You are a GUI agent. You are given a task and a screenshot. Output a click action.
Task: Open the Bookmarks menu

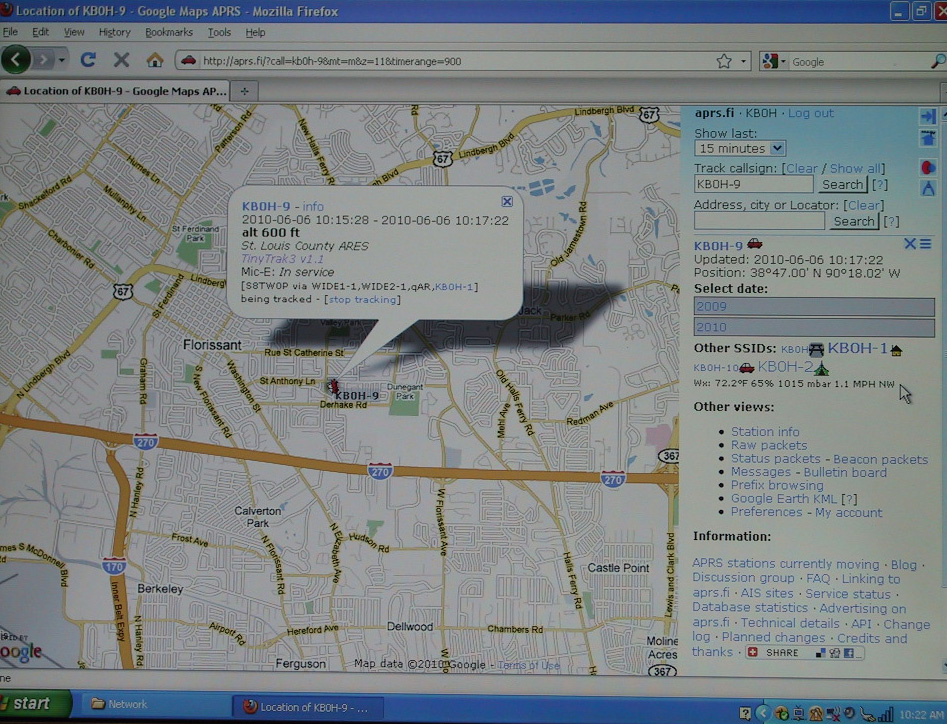(168, 32)
